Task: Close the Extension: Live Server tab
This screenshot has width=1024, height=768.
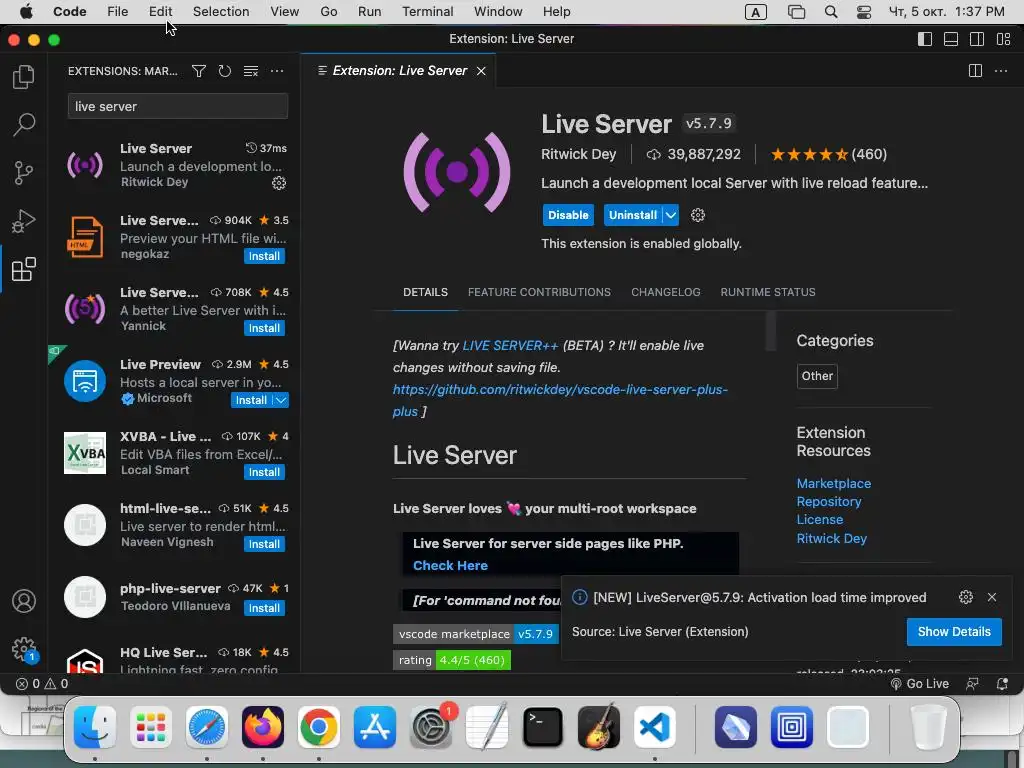Action: (481, 71)
